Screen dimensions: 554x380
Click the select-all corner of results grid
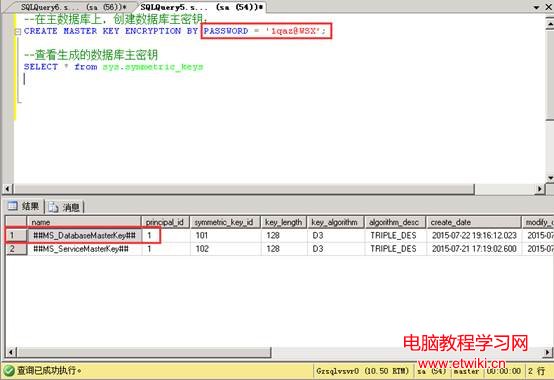pyautogui.click(x=16, y=222)
